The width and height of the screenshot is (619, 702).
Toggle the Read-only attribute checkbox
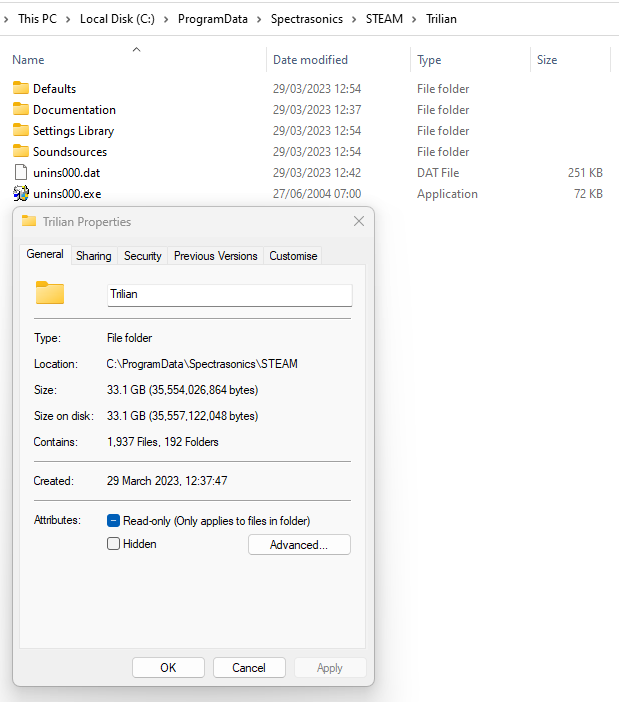[x=113, y=521]
